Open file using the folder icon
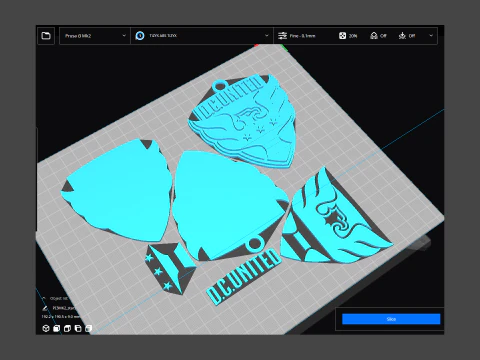 [46, 35]
